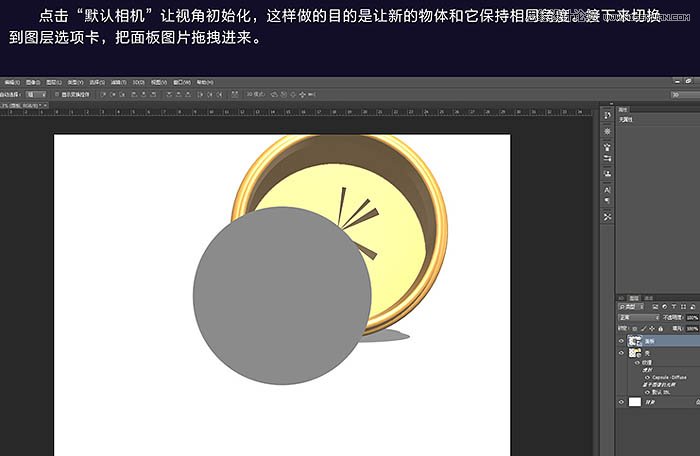Click the 3D rotate object mode icon

(274, 94)
